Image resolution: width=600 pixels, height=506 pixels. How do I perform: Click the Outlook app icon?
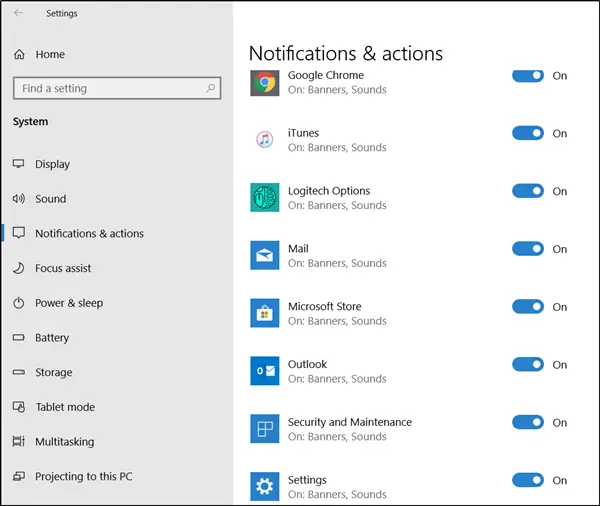coord(264,371)
